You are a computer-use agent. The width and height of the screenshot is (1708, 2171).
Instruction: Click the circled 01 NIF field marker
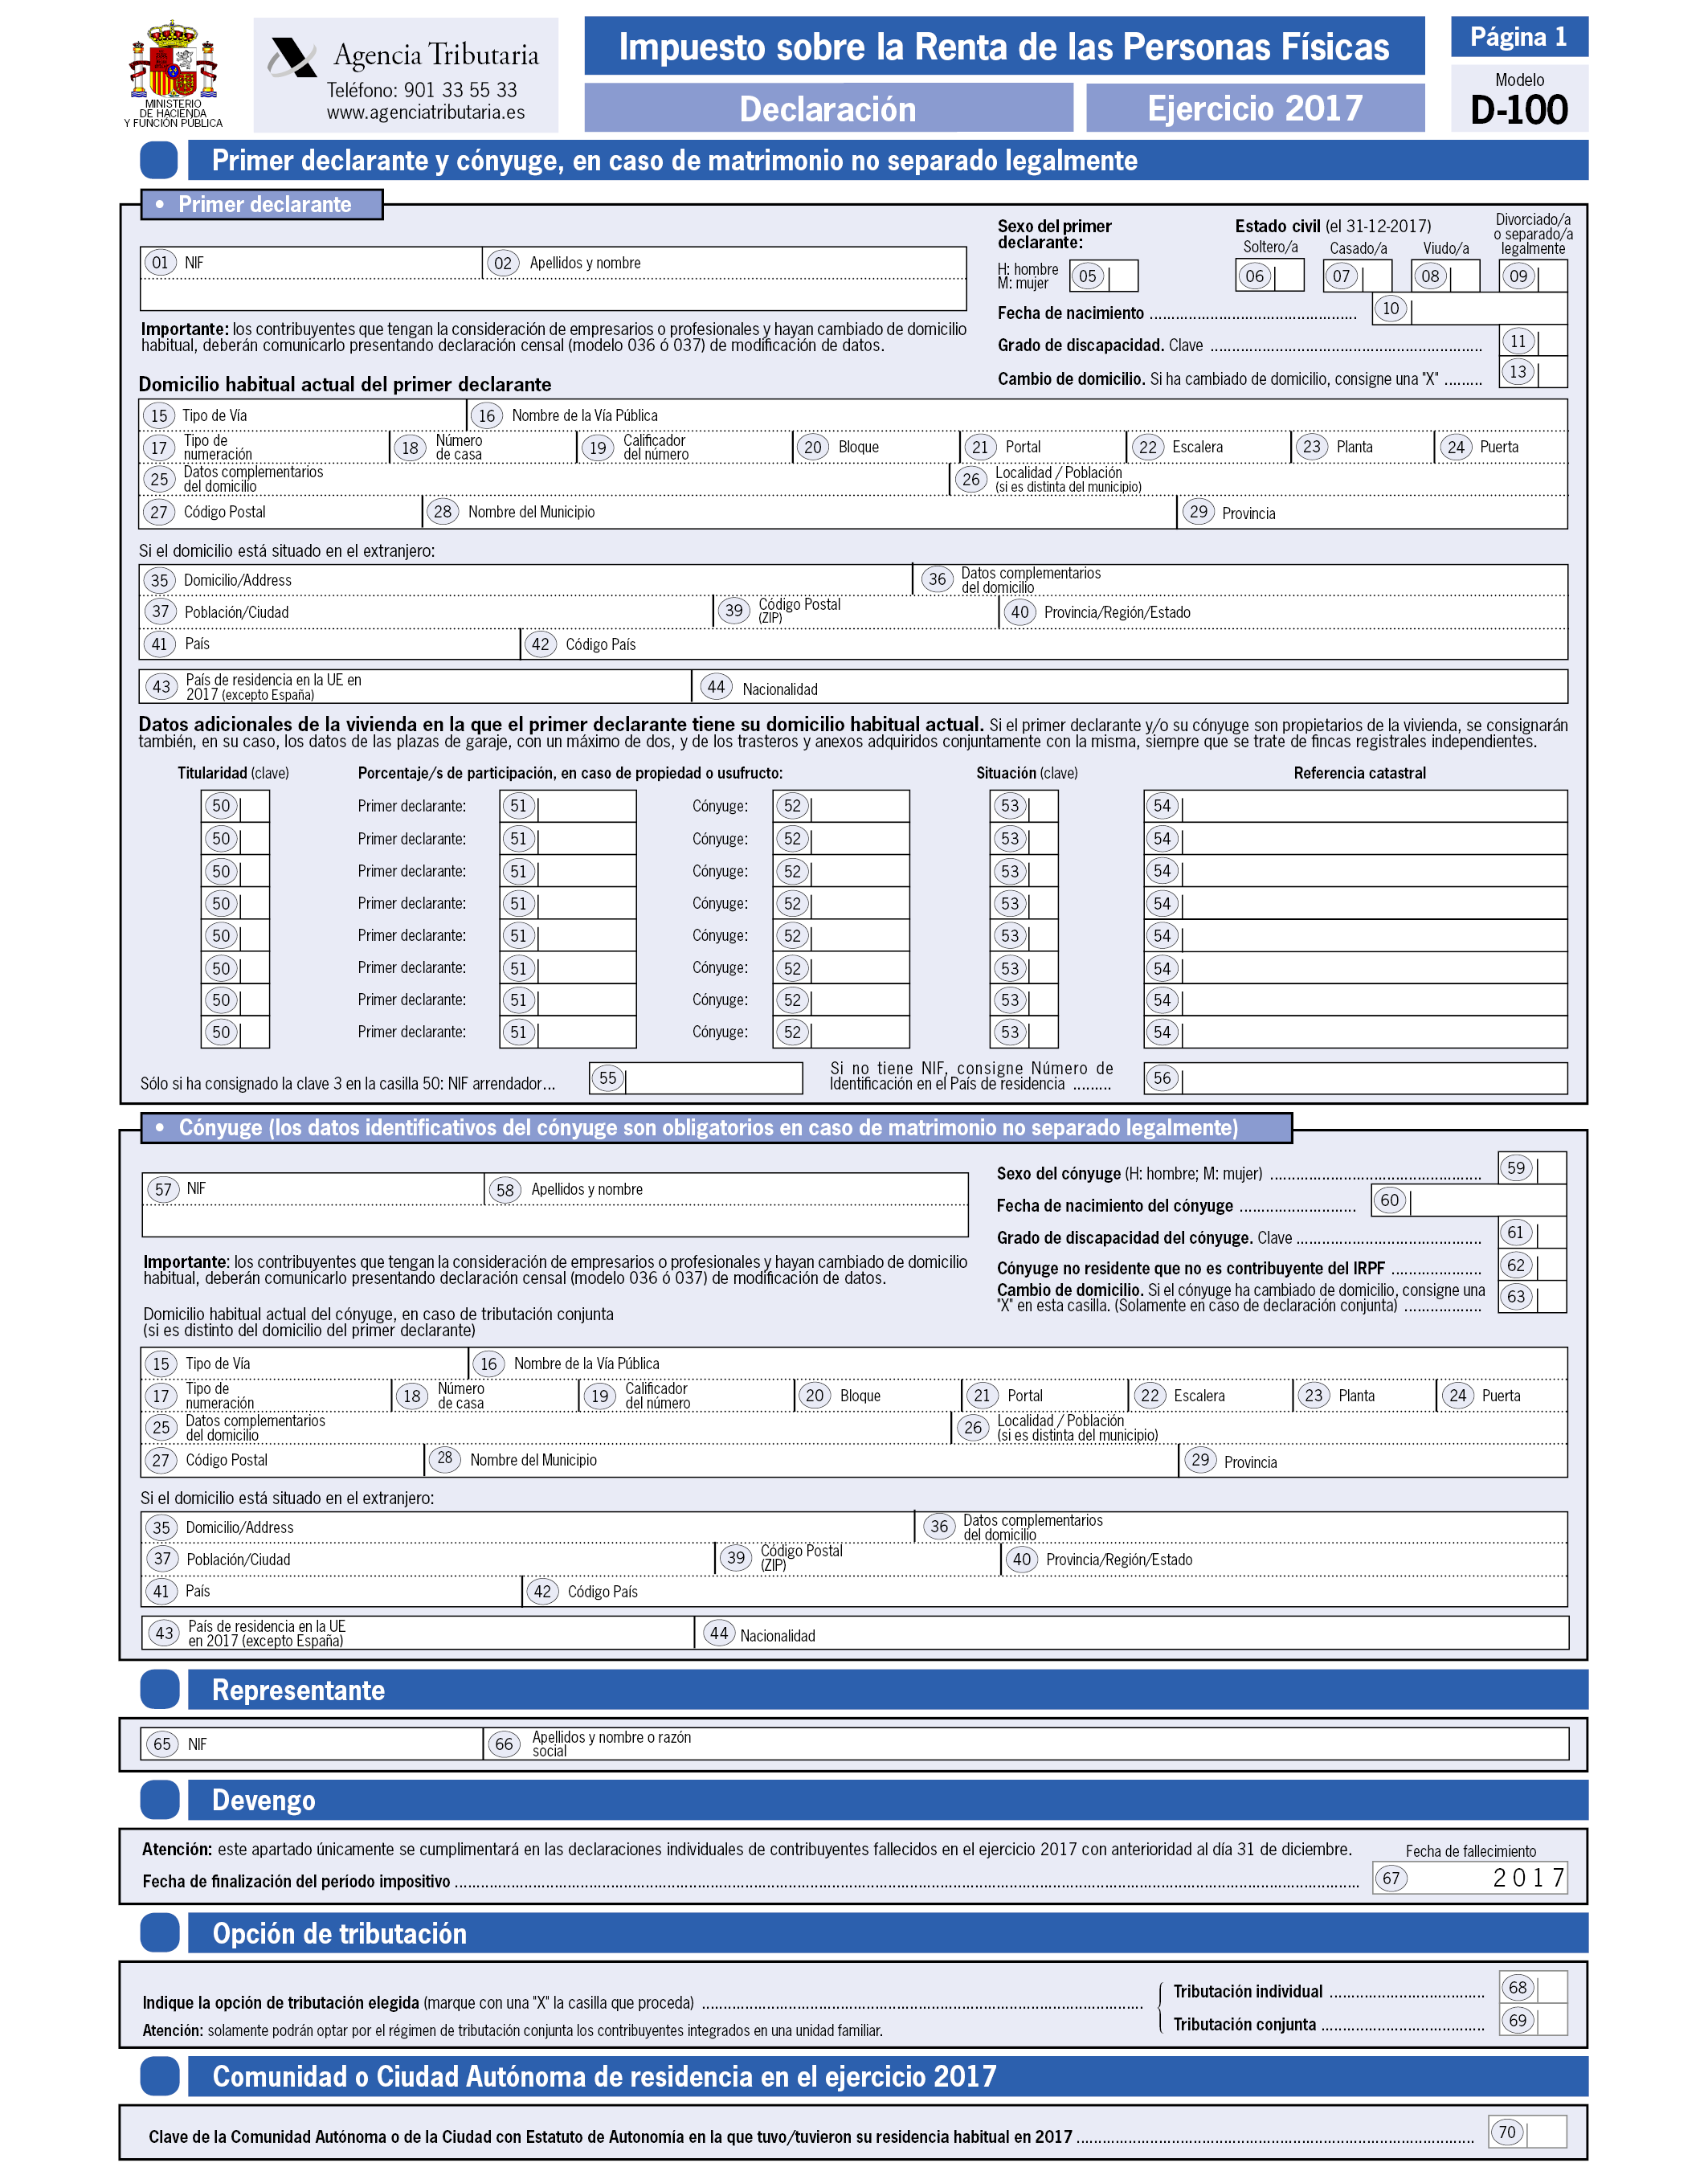tap(160, 263)
